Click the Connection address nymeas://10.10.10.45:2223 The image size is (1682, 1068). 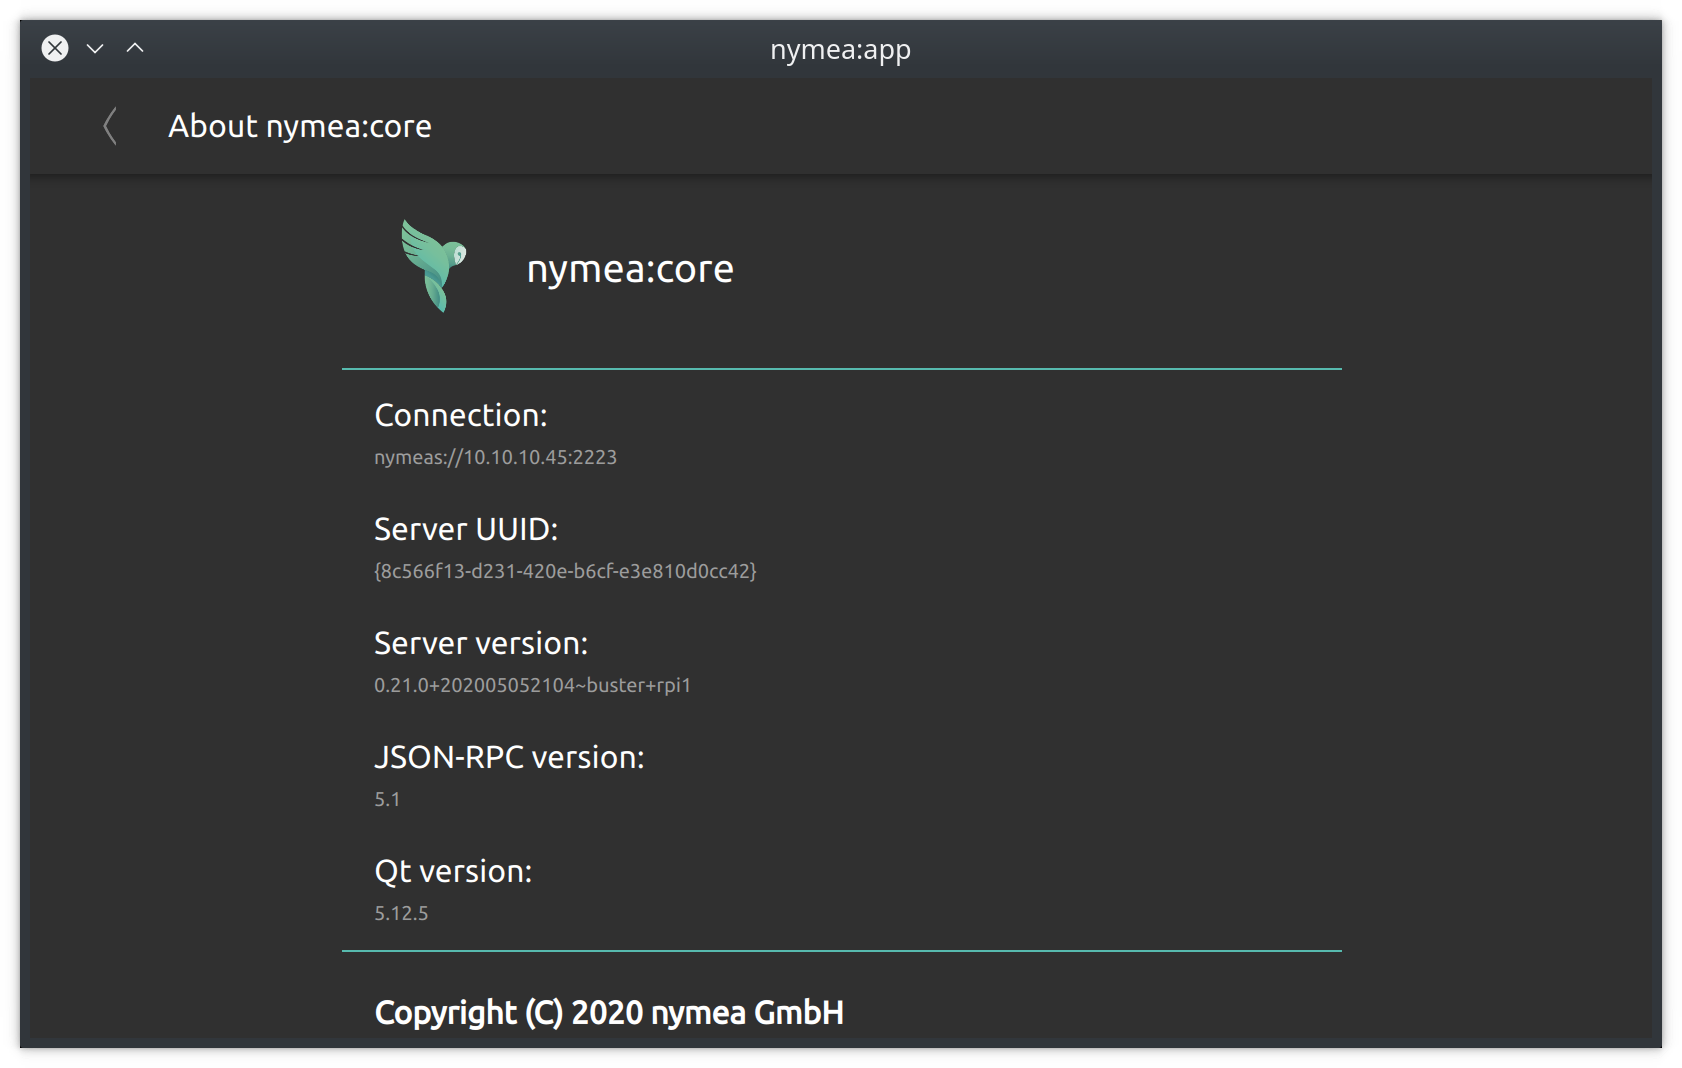[495, 457]
